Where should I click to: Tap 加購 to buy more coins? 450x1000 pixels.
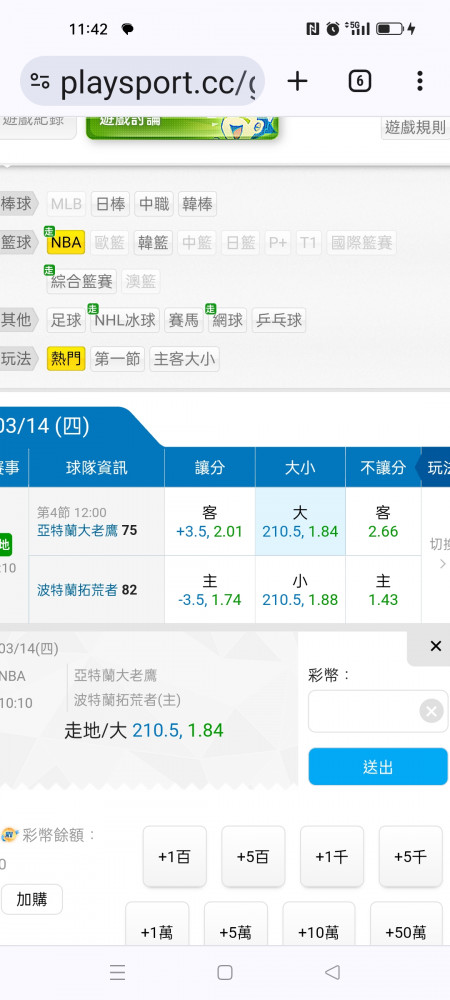coord(31,899)
